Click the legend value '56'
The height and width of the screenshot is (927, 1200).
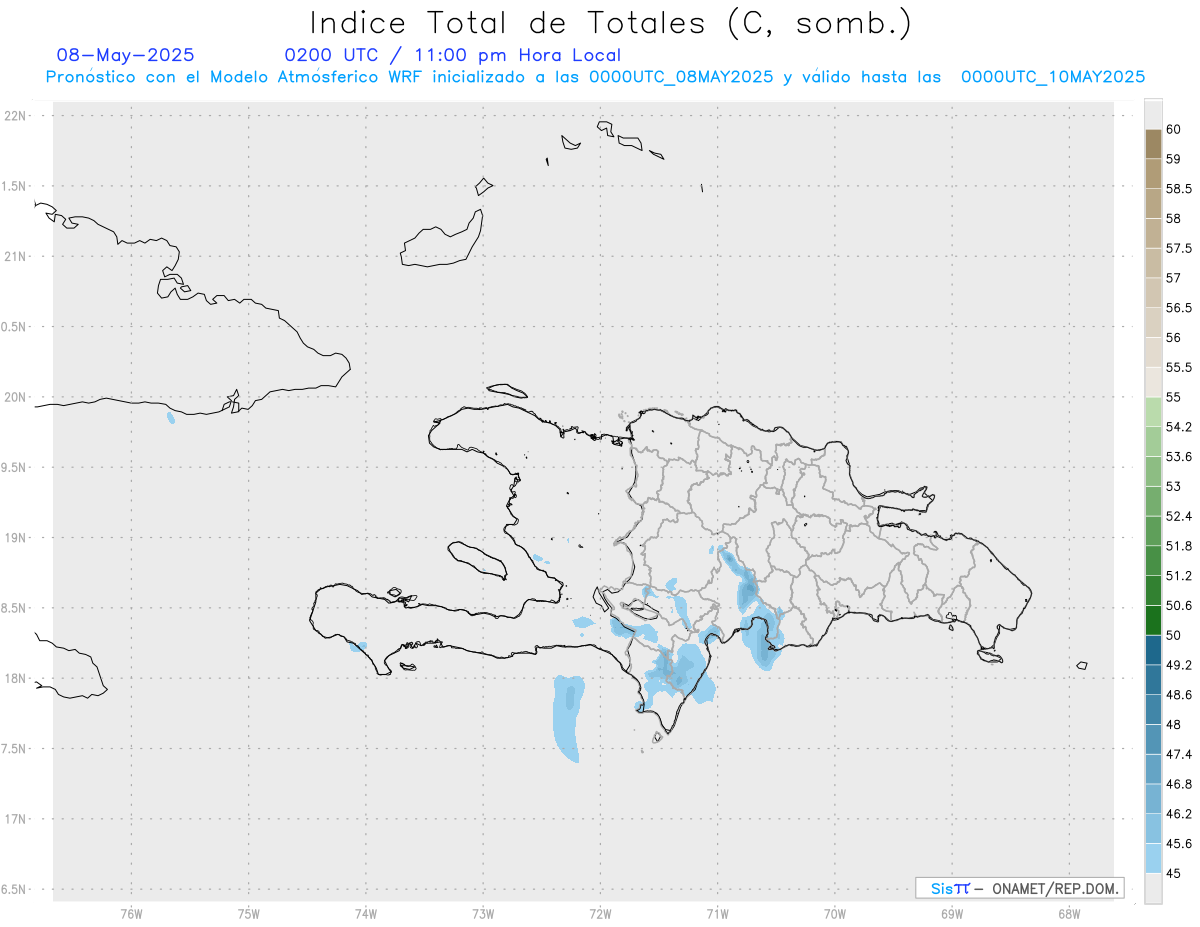point(1173,338)
